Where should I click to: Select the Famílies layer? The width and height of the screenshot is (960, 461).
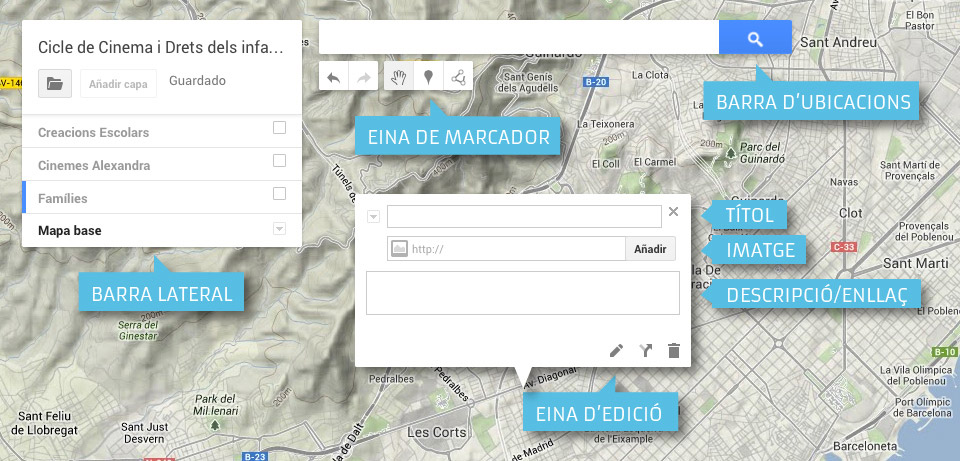62,198
